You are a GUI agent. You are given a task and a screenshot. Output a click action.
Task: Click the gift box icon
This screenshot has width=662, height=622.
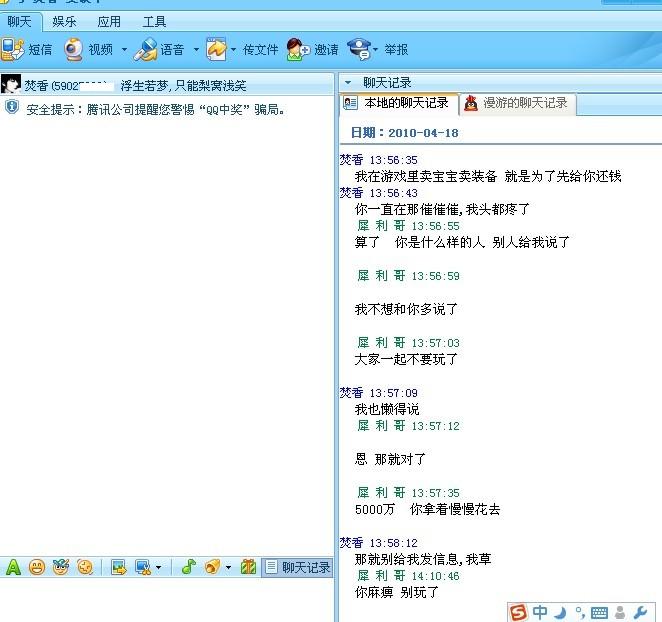(248, 567)
